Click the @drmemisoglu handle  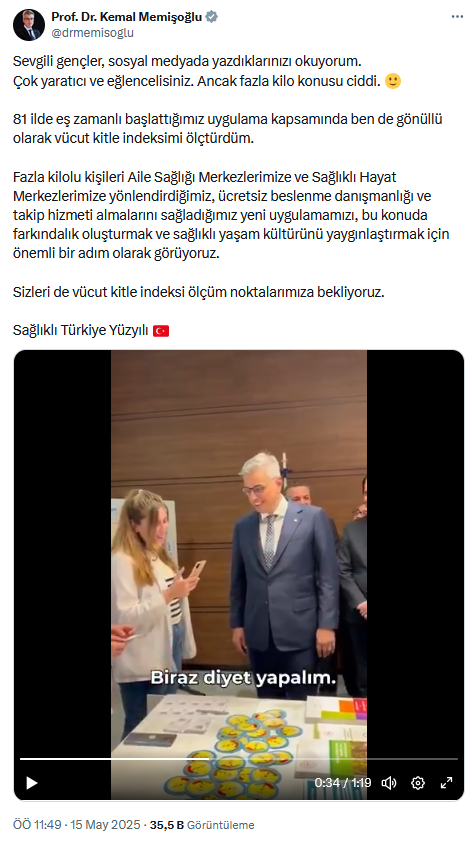coord(93,33)
